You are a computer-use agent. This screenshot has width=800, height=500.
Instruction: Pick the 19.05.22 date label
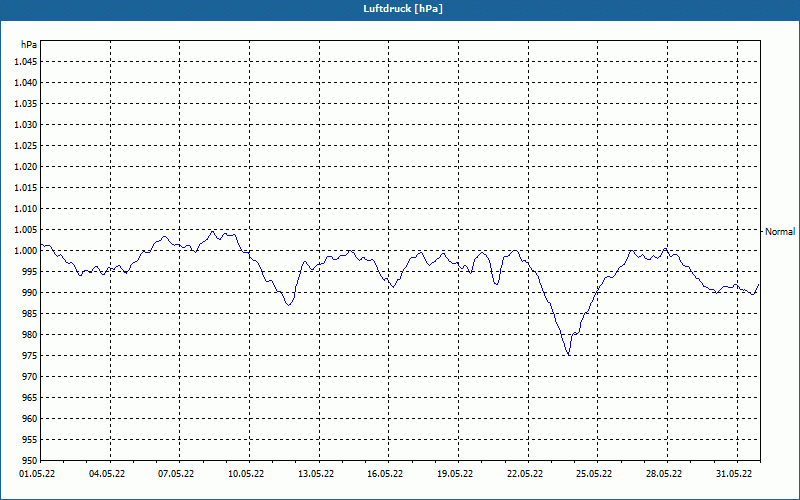point(455,473)
